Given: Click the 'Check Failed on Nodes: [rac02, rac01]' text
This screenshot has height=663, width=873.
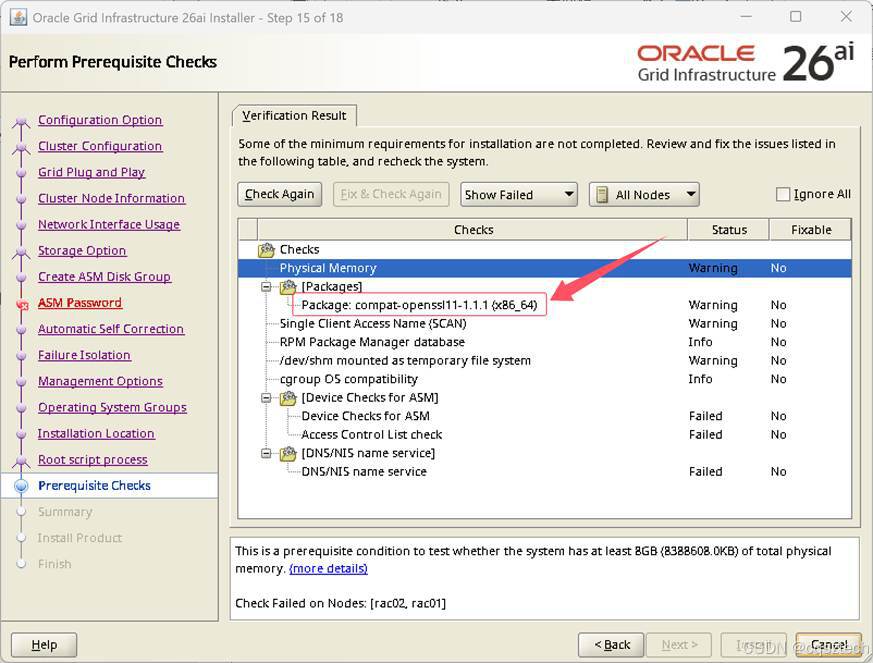Looking at the screenshot, I should [340, 603].
